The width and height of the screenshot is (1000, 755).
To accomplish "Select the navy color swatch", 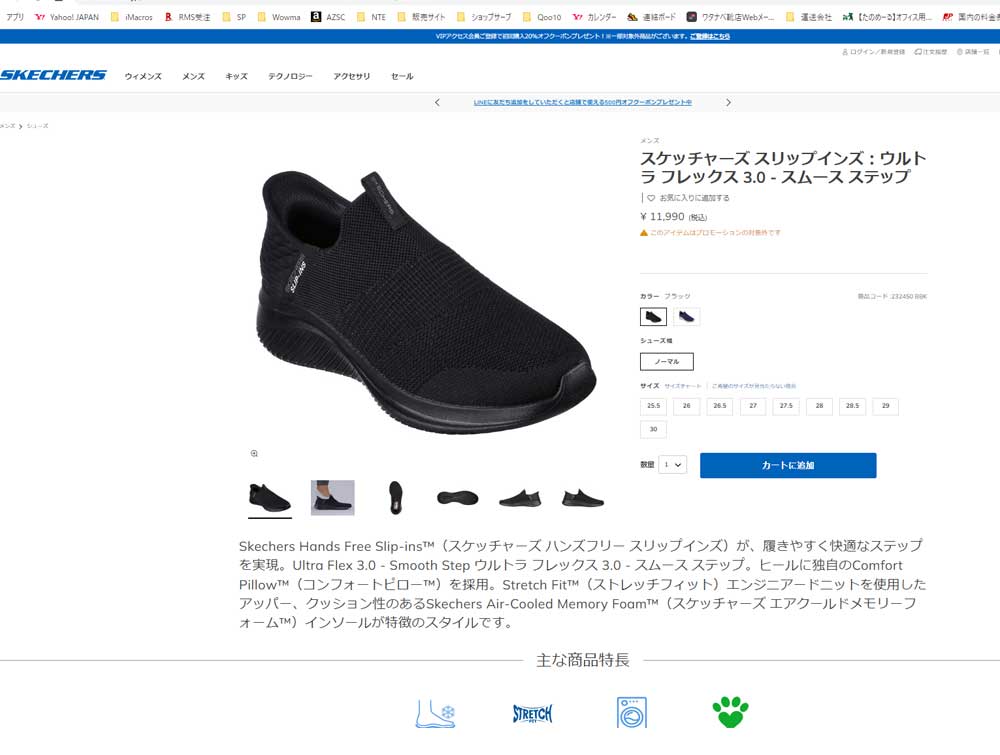I will (686, 316).
